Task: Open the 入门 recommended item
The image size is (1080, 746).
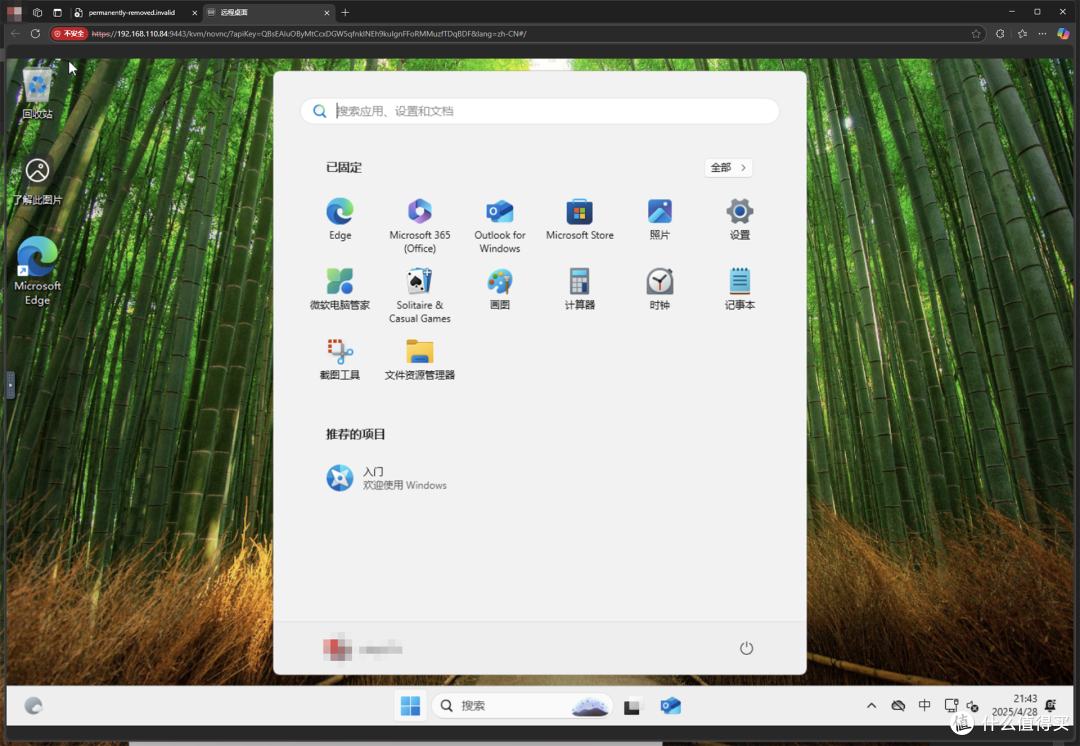Action: pos(386,478)
